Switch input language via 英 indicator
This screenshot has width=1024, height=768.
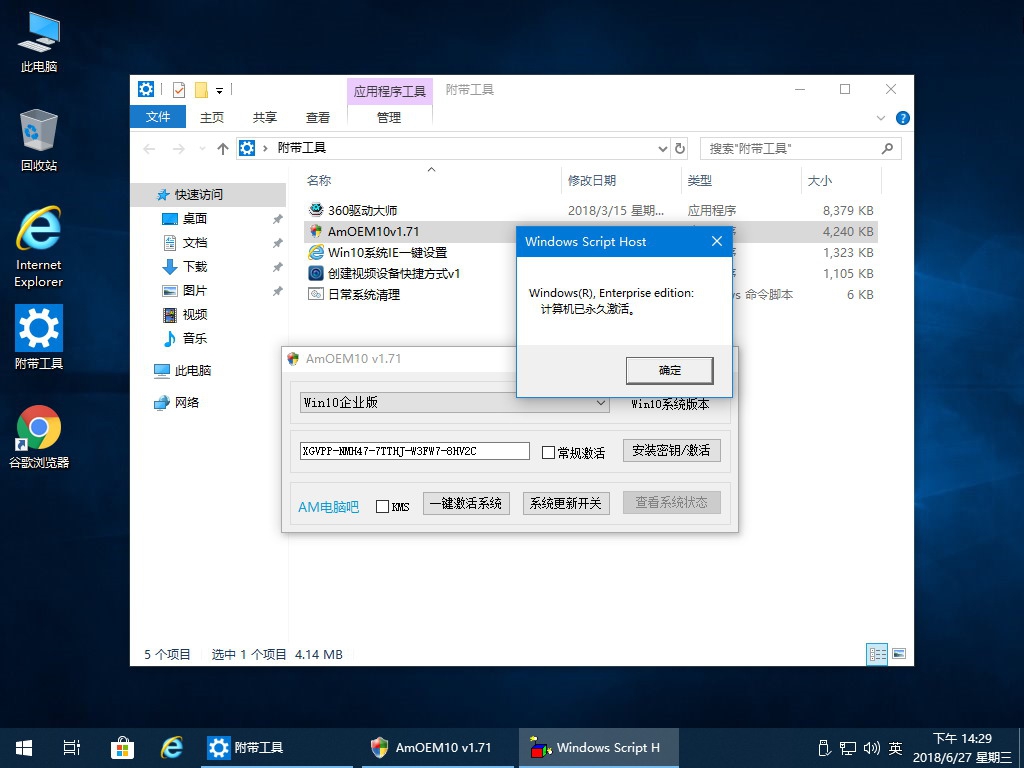click(895, 748)
